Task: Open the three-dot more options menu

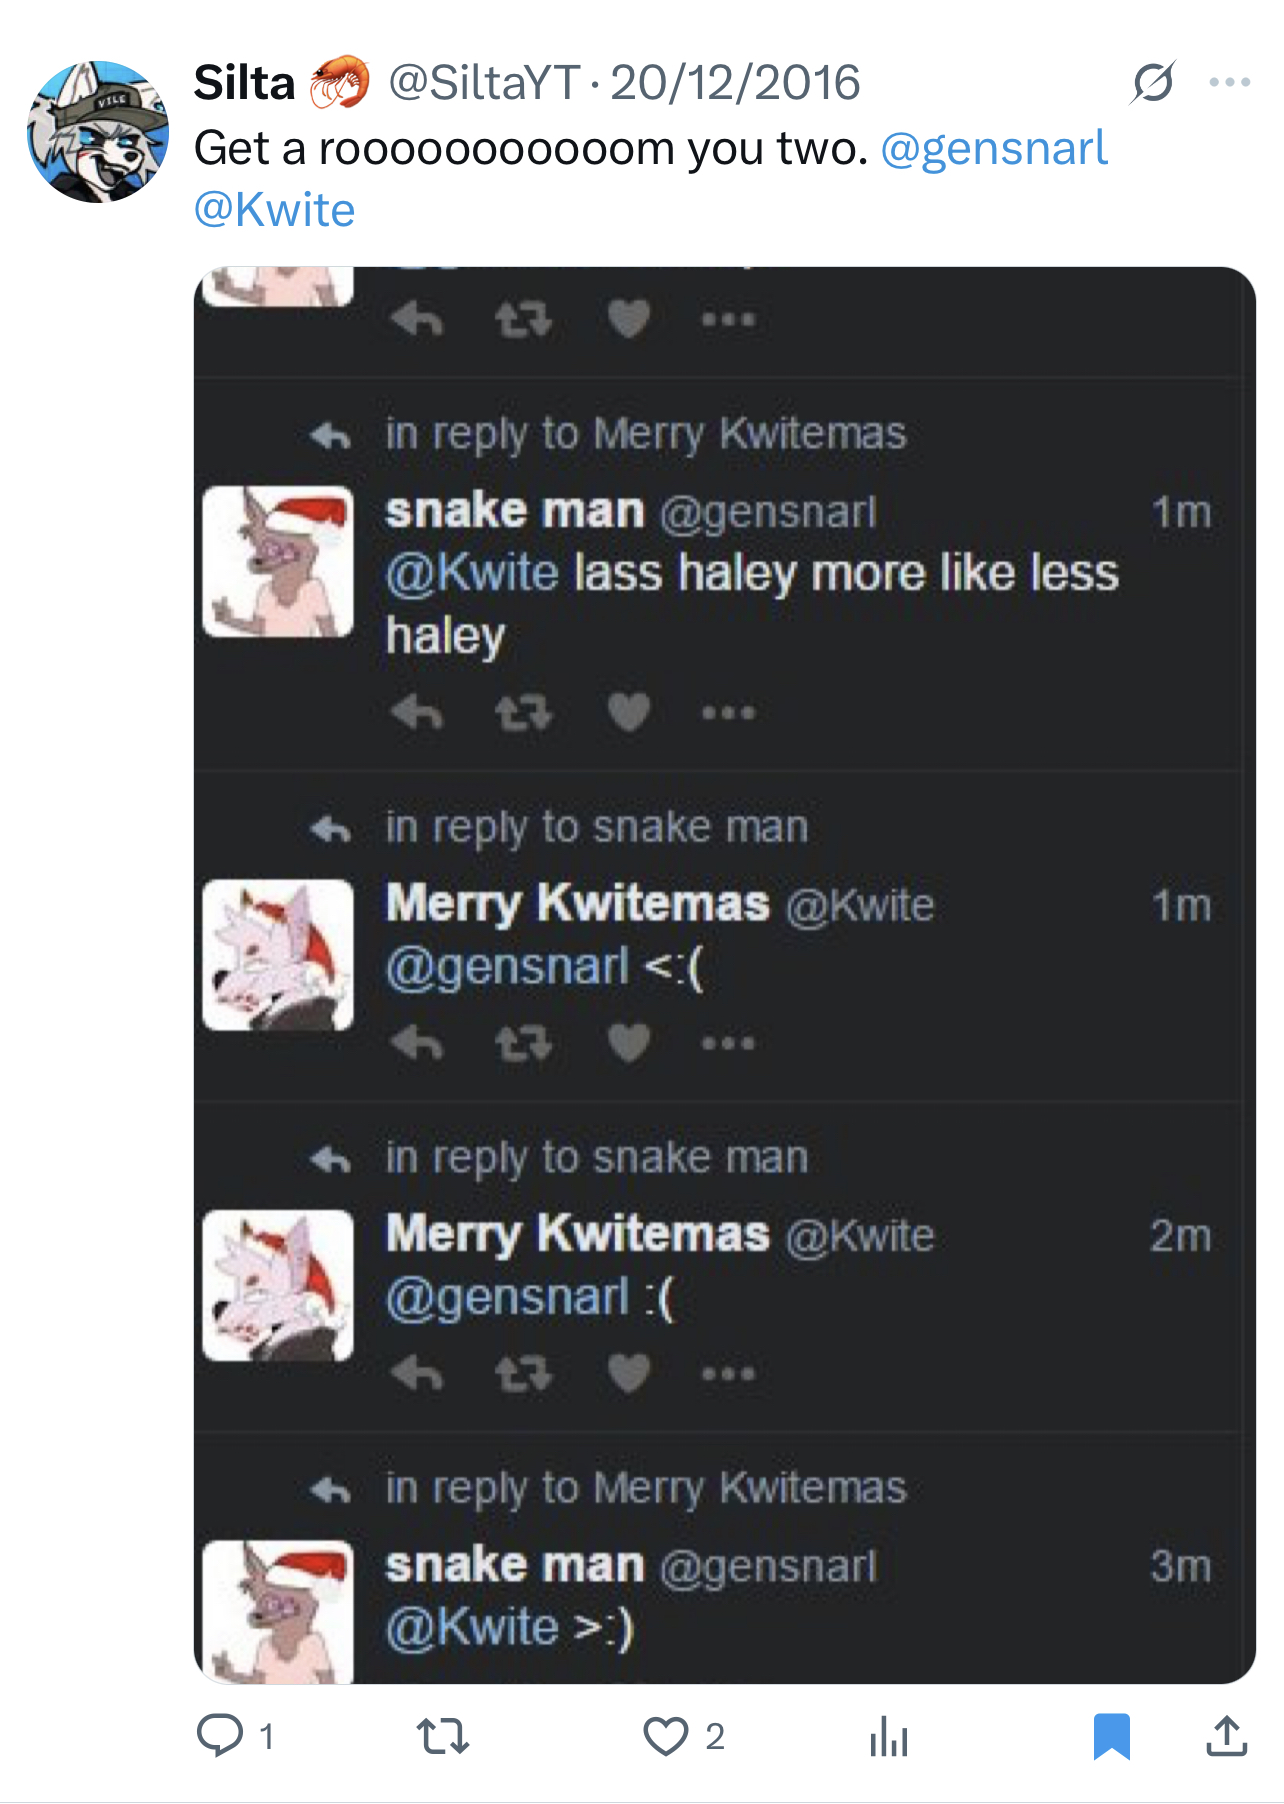Action: (1229, 82)
